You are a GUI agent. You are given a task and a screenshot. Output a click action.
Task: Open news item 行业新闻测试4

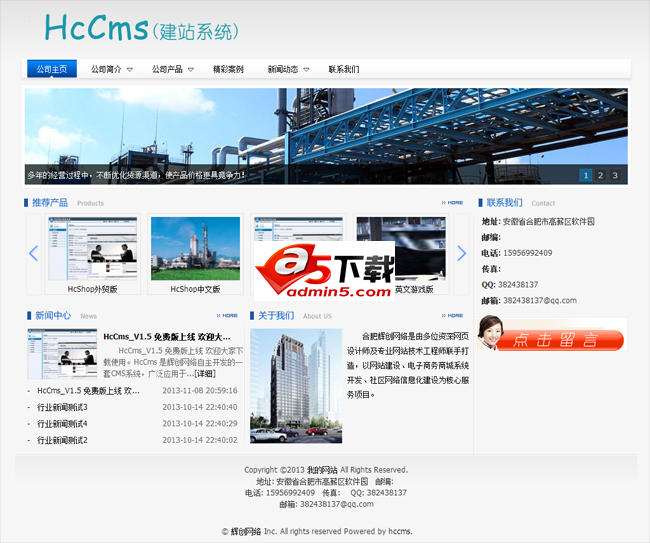[x=62, y=424]
